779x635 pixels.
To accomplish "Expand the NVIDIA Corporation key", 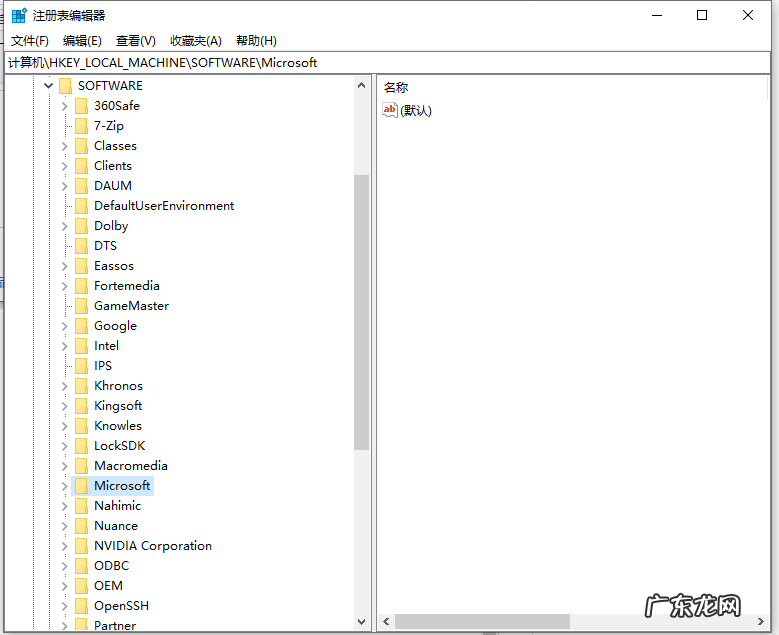I will [64, 546].
